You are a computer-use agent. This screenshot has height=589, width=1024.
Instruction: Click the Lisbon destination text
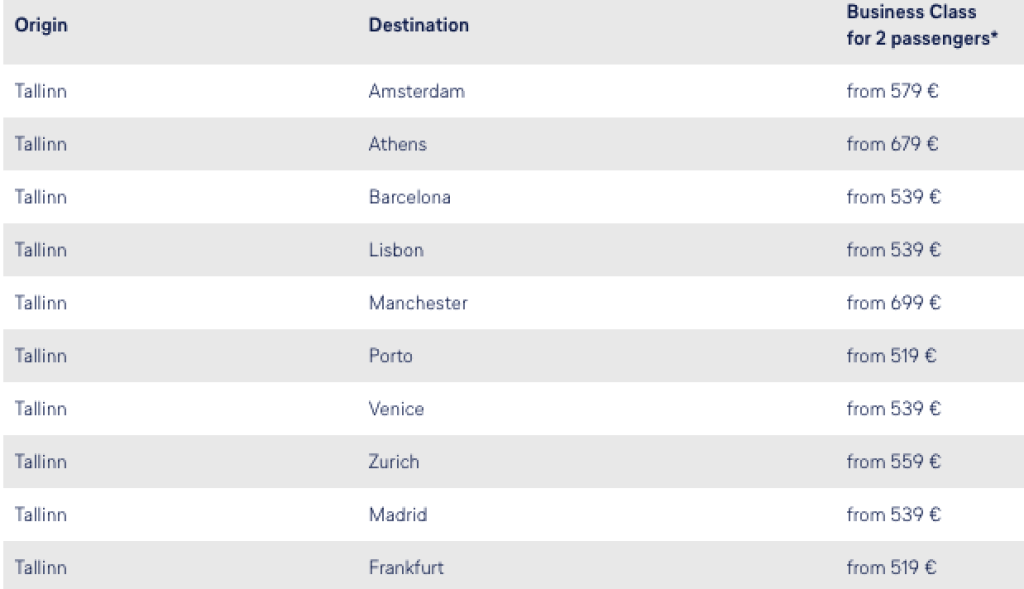click(396, 250)
